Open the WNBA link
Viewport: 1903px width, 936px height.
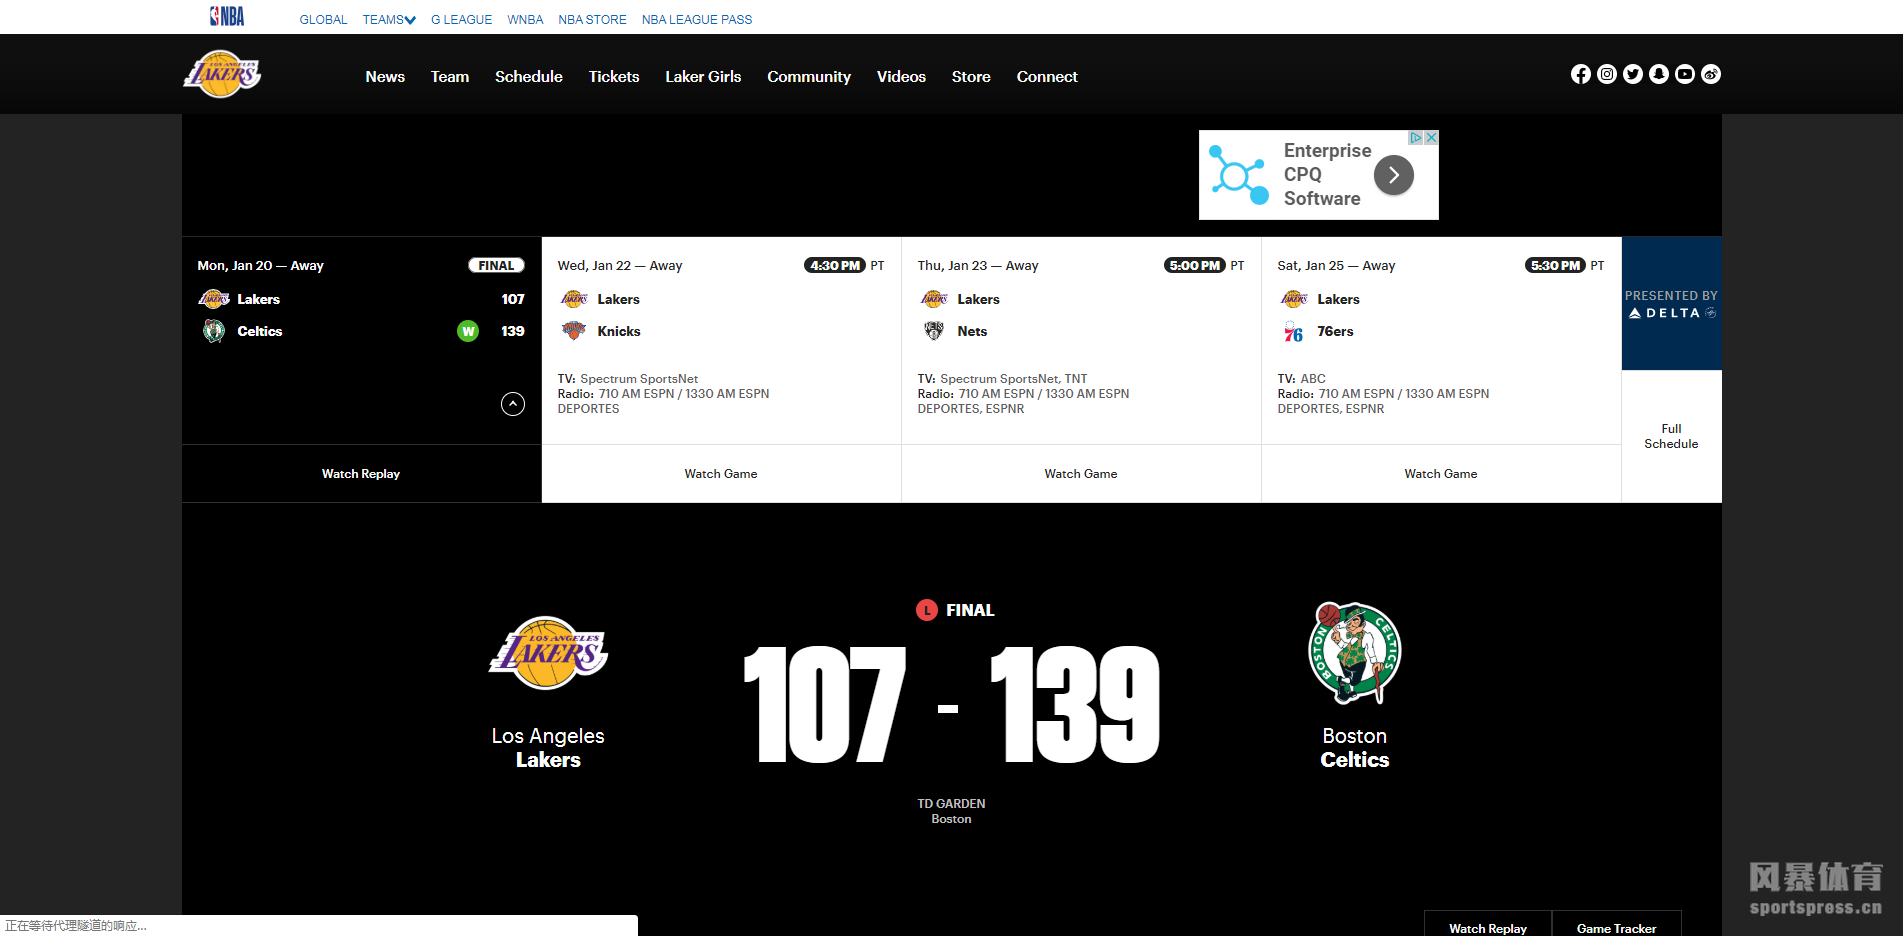525,20
